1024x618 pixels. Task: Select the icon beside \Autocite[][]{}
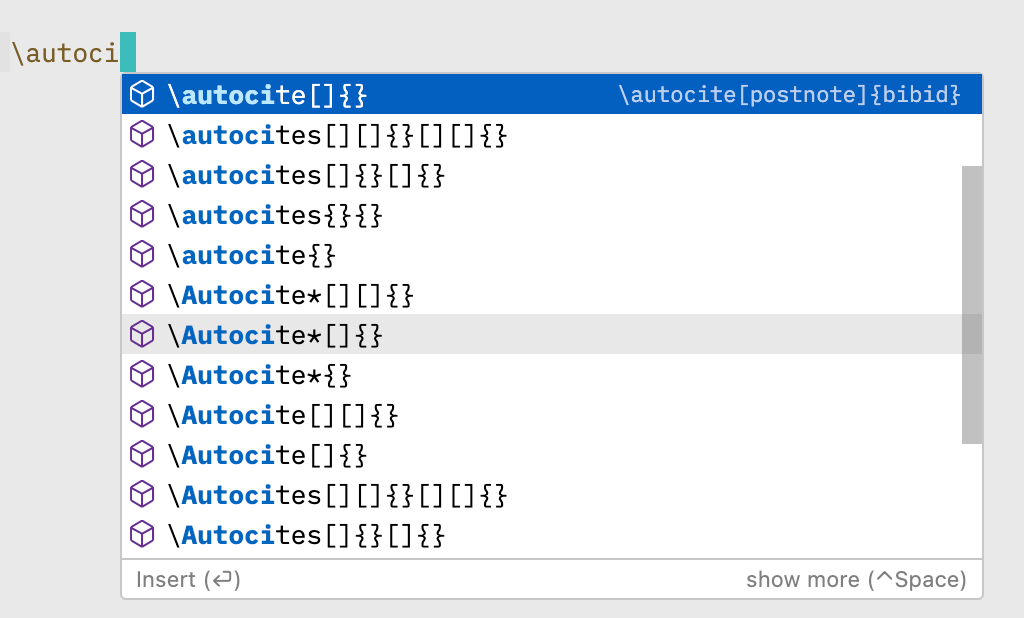point(141,414)
